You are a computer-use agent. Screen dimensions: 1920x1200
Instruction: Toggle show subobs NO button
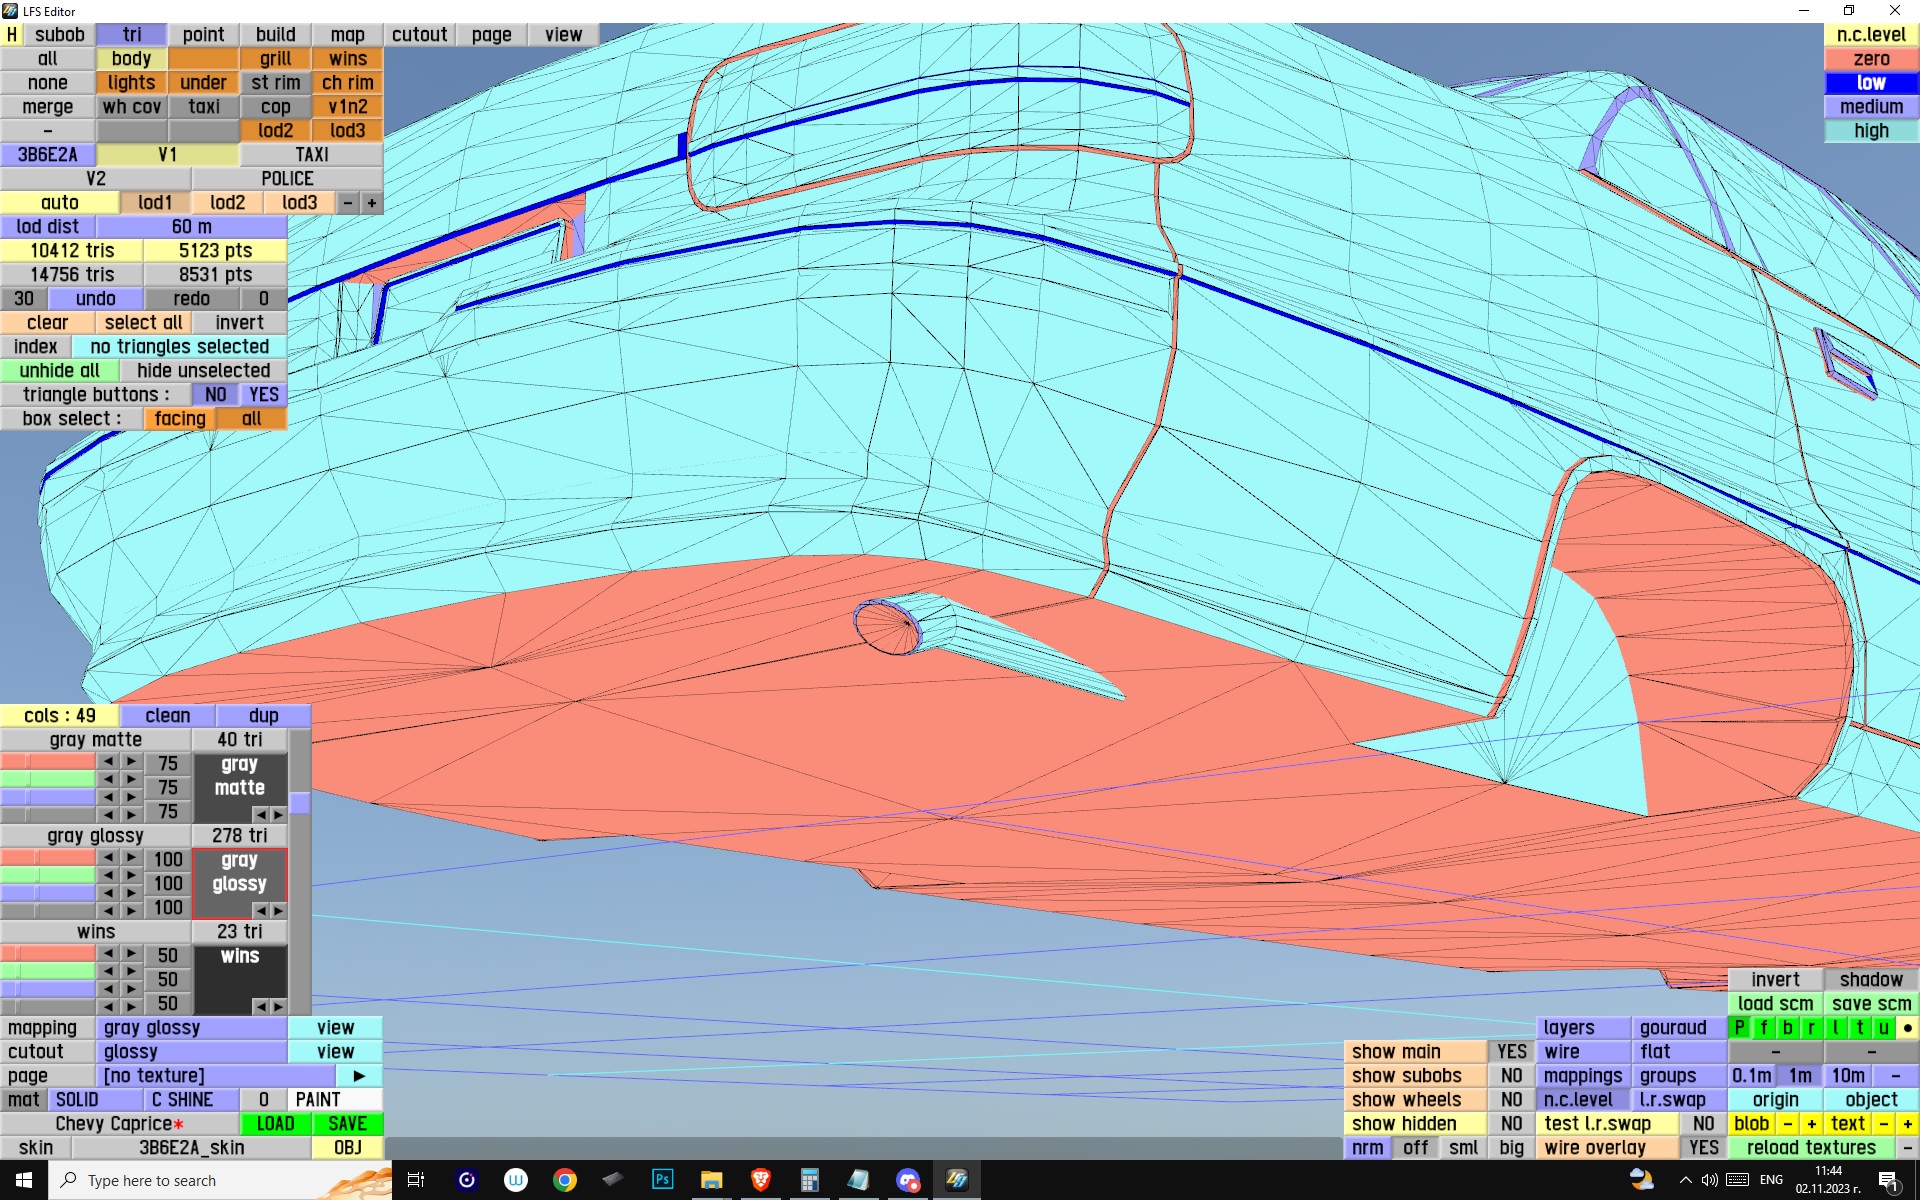tap(1511, 1076)
